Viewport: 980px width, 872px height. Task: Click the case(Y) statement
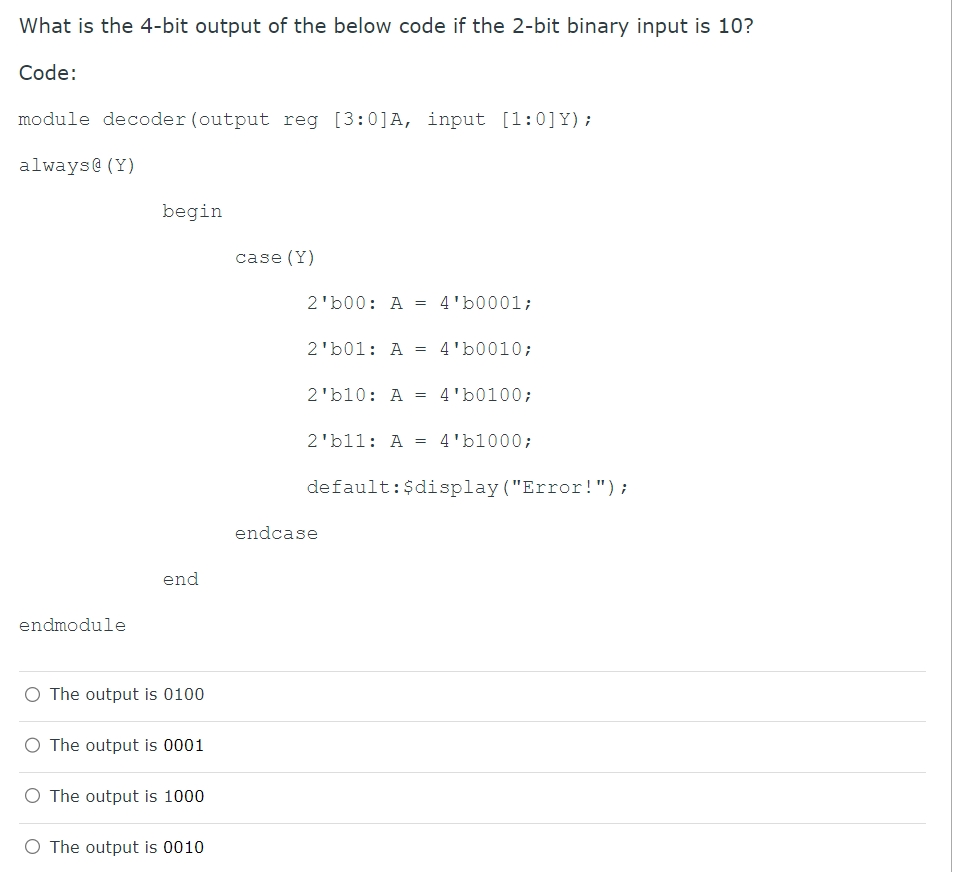pyautogui.click(x=275, y=257)
